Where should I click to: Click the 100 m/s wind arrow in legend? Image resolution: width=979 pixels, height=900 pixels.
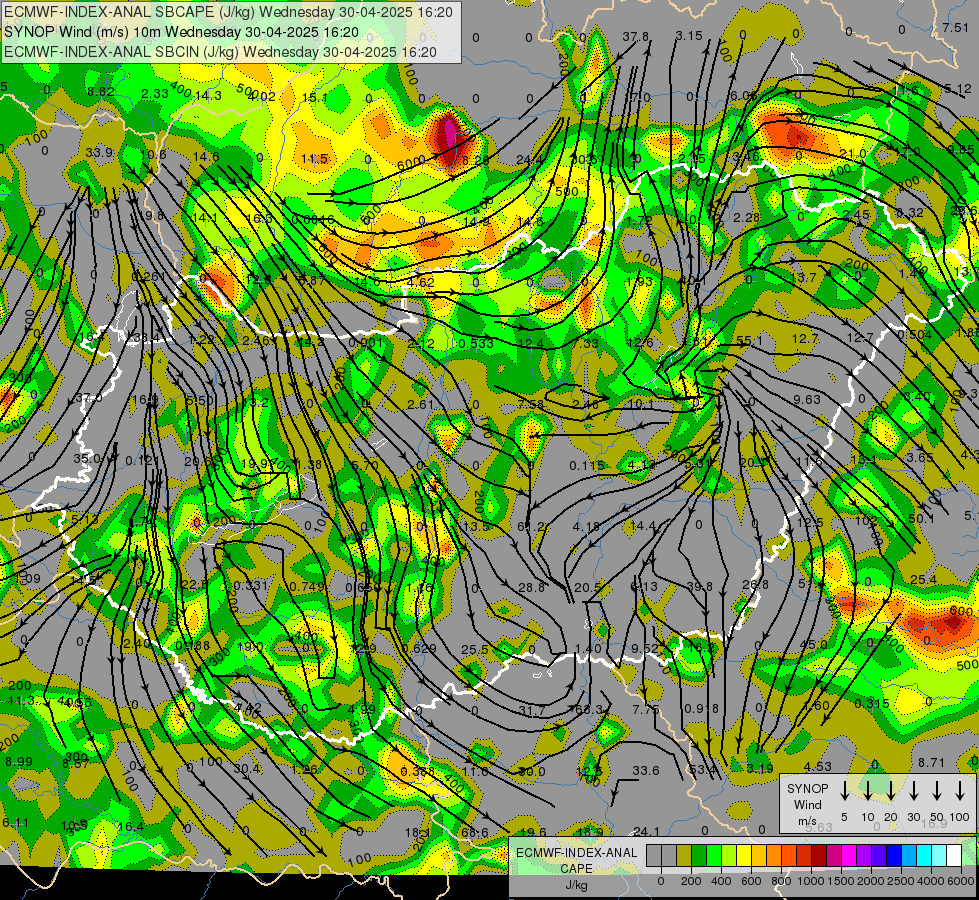[x=960, y=791]
